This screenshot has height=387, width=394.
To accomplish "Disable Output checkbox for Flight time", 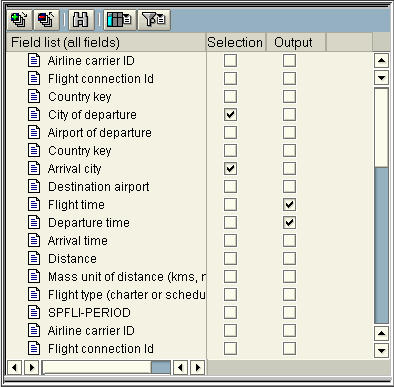I will pyautogui.click(x=289, y=204).
